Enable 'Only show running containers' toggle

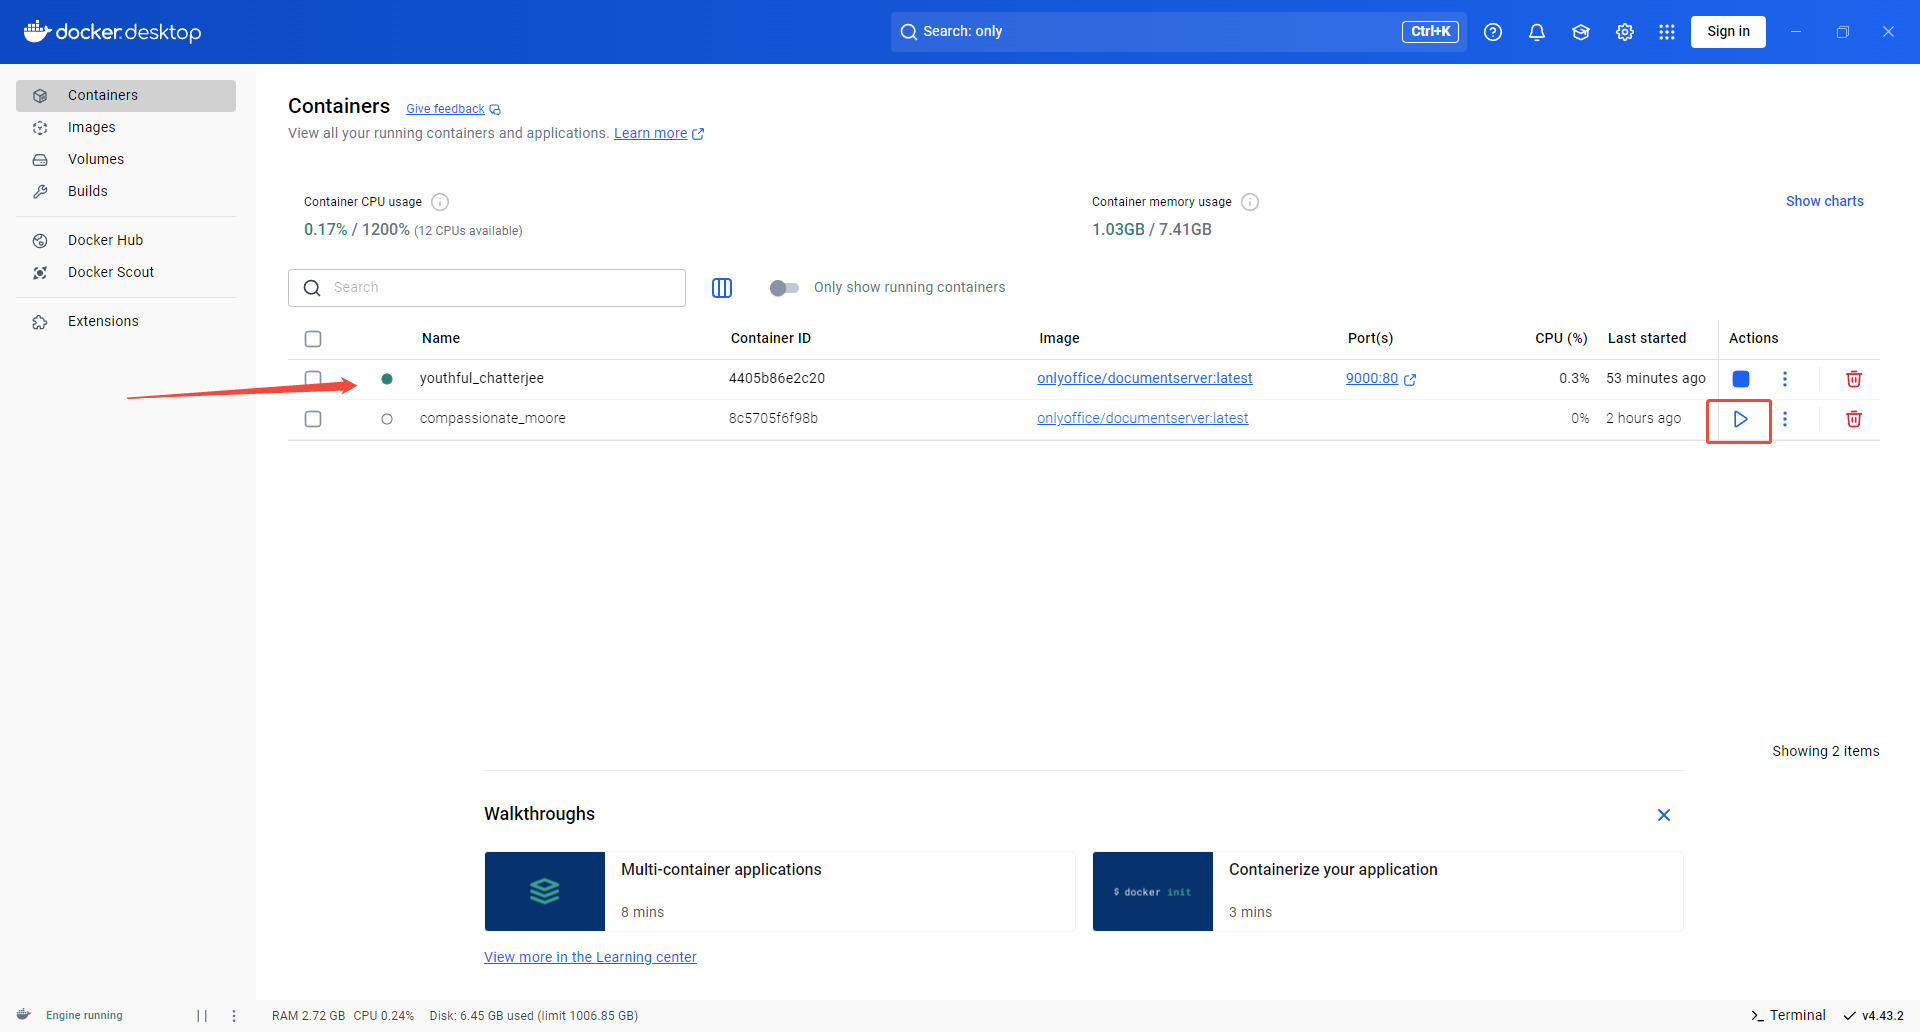click(x=785, y=288)
